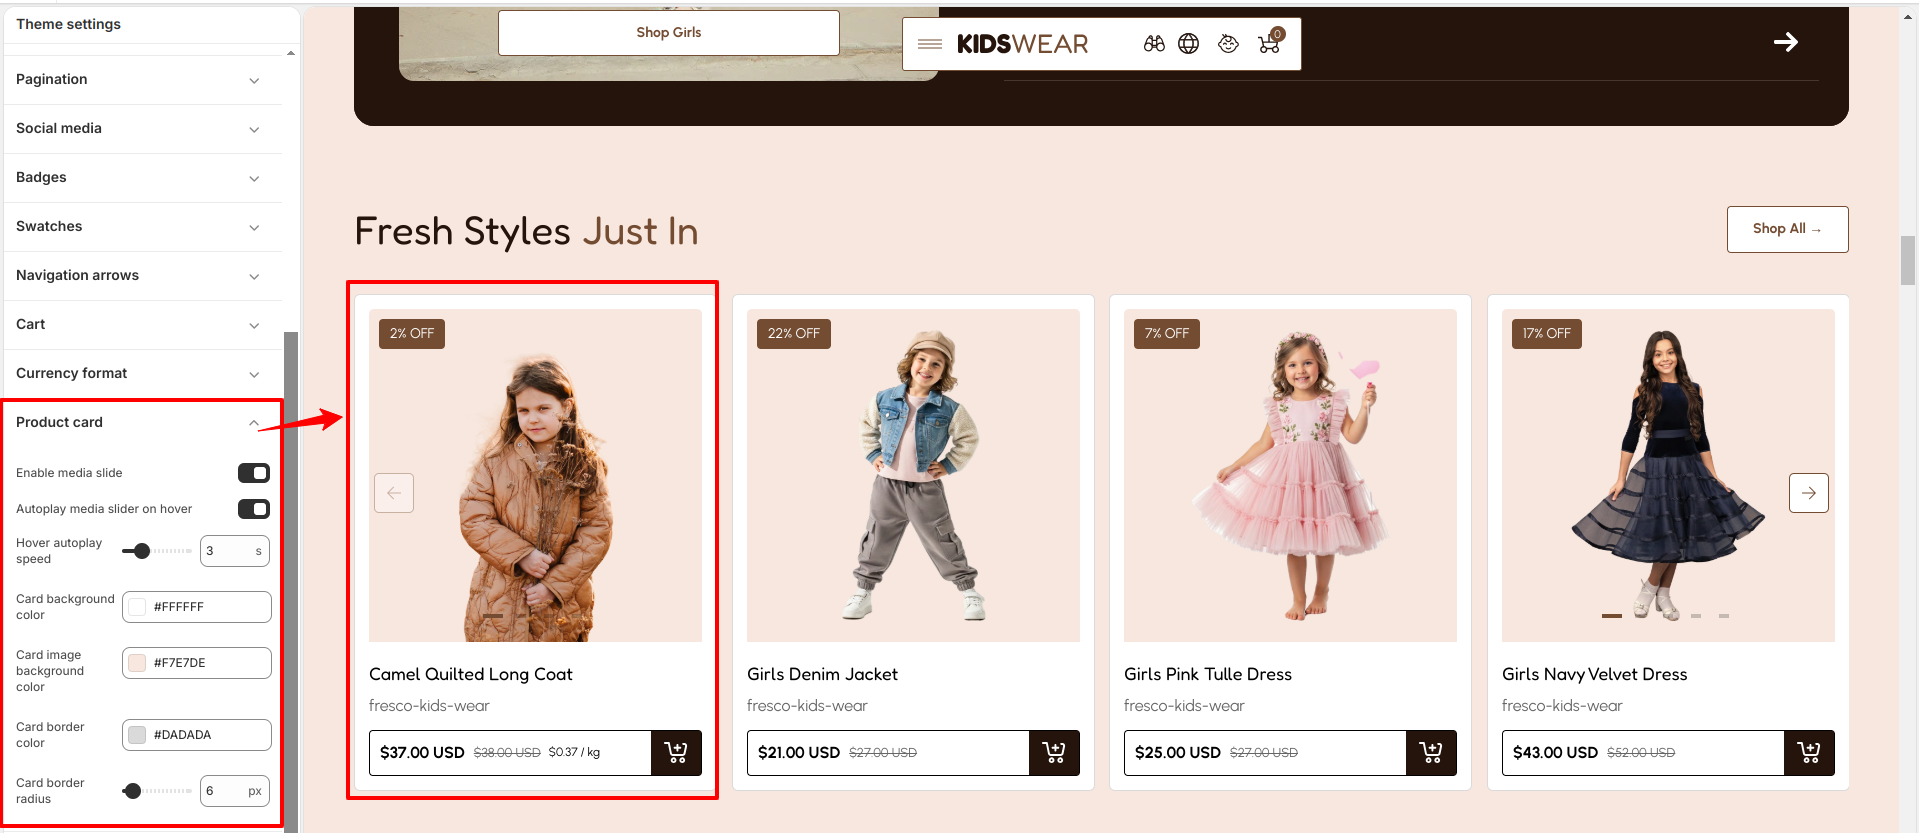The height and width of the screenshot is (833, 1919).
Task: Toggle Enable media slide switch
Action: pos(254,473)
